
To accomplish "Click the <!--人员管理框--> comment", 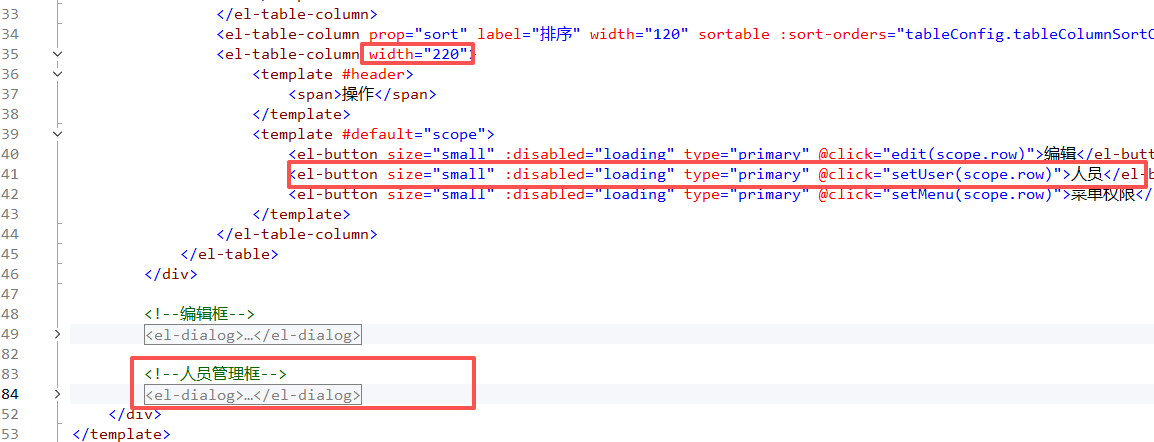I will [215, 374].
